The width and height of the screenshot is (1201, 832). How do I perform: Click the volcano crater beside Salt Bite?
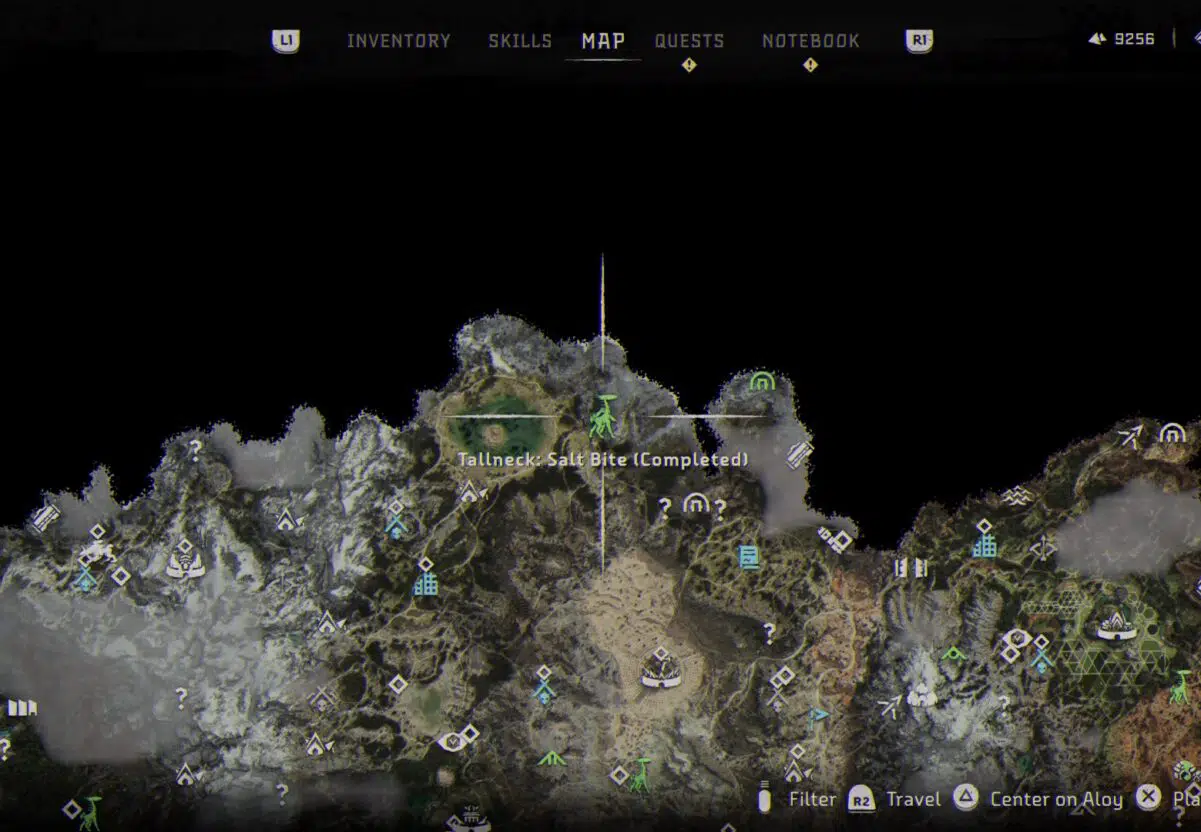click(x=496, y=433)
